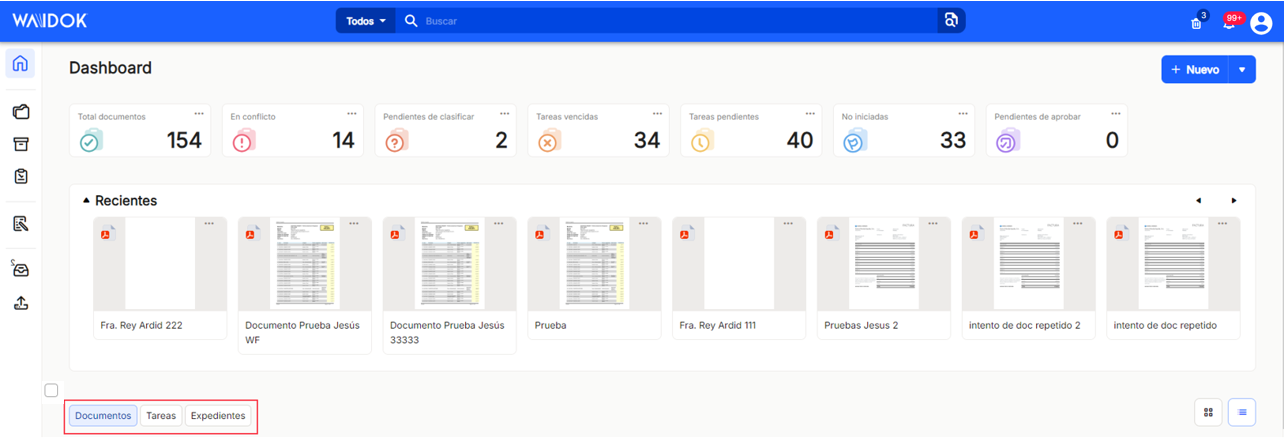Viewport: 1285px width, 444px height.
Task: Open Fra. Rey Ardid 111 thumbnail
Action: pos(738,264)
